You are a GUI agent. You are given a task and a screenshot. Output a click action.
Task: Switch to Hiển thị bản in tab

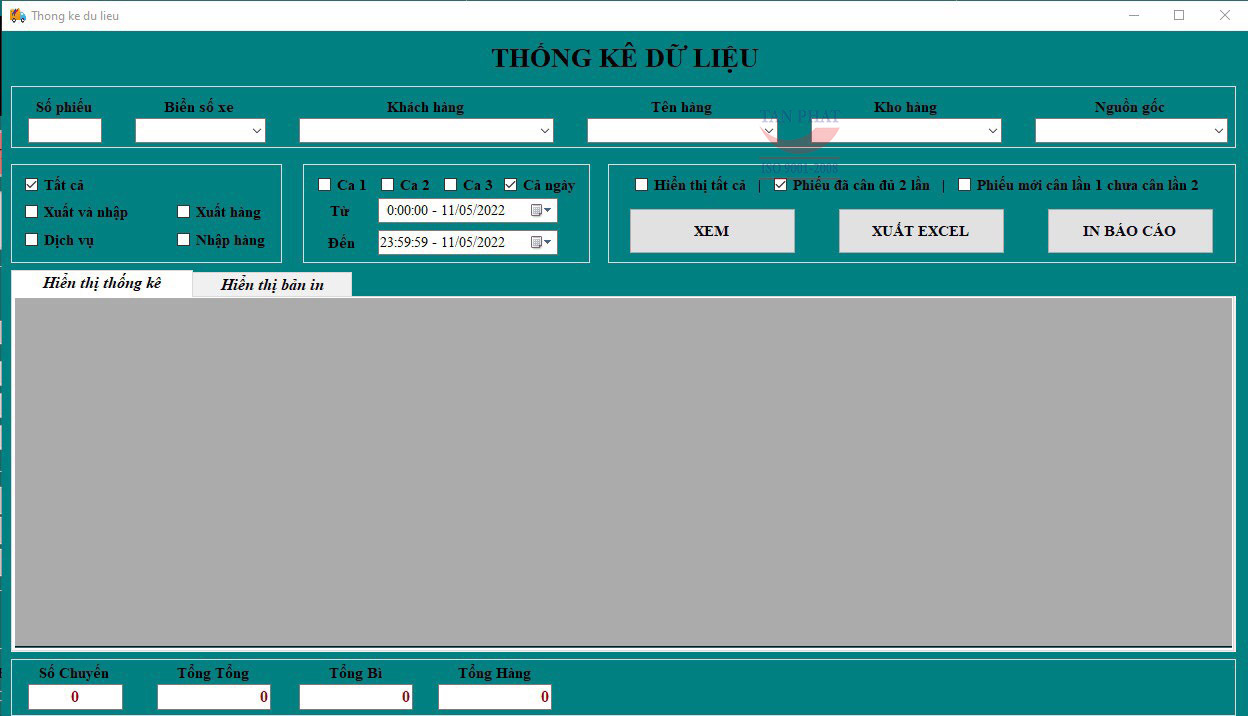coord(272,285)
